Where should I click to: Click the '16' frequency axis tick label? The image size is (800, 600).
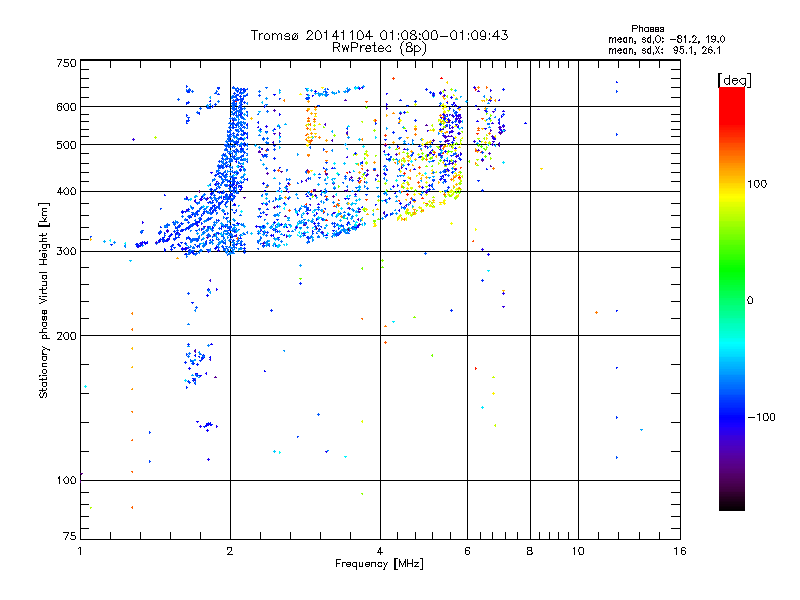pos(680,551)
